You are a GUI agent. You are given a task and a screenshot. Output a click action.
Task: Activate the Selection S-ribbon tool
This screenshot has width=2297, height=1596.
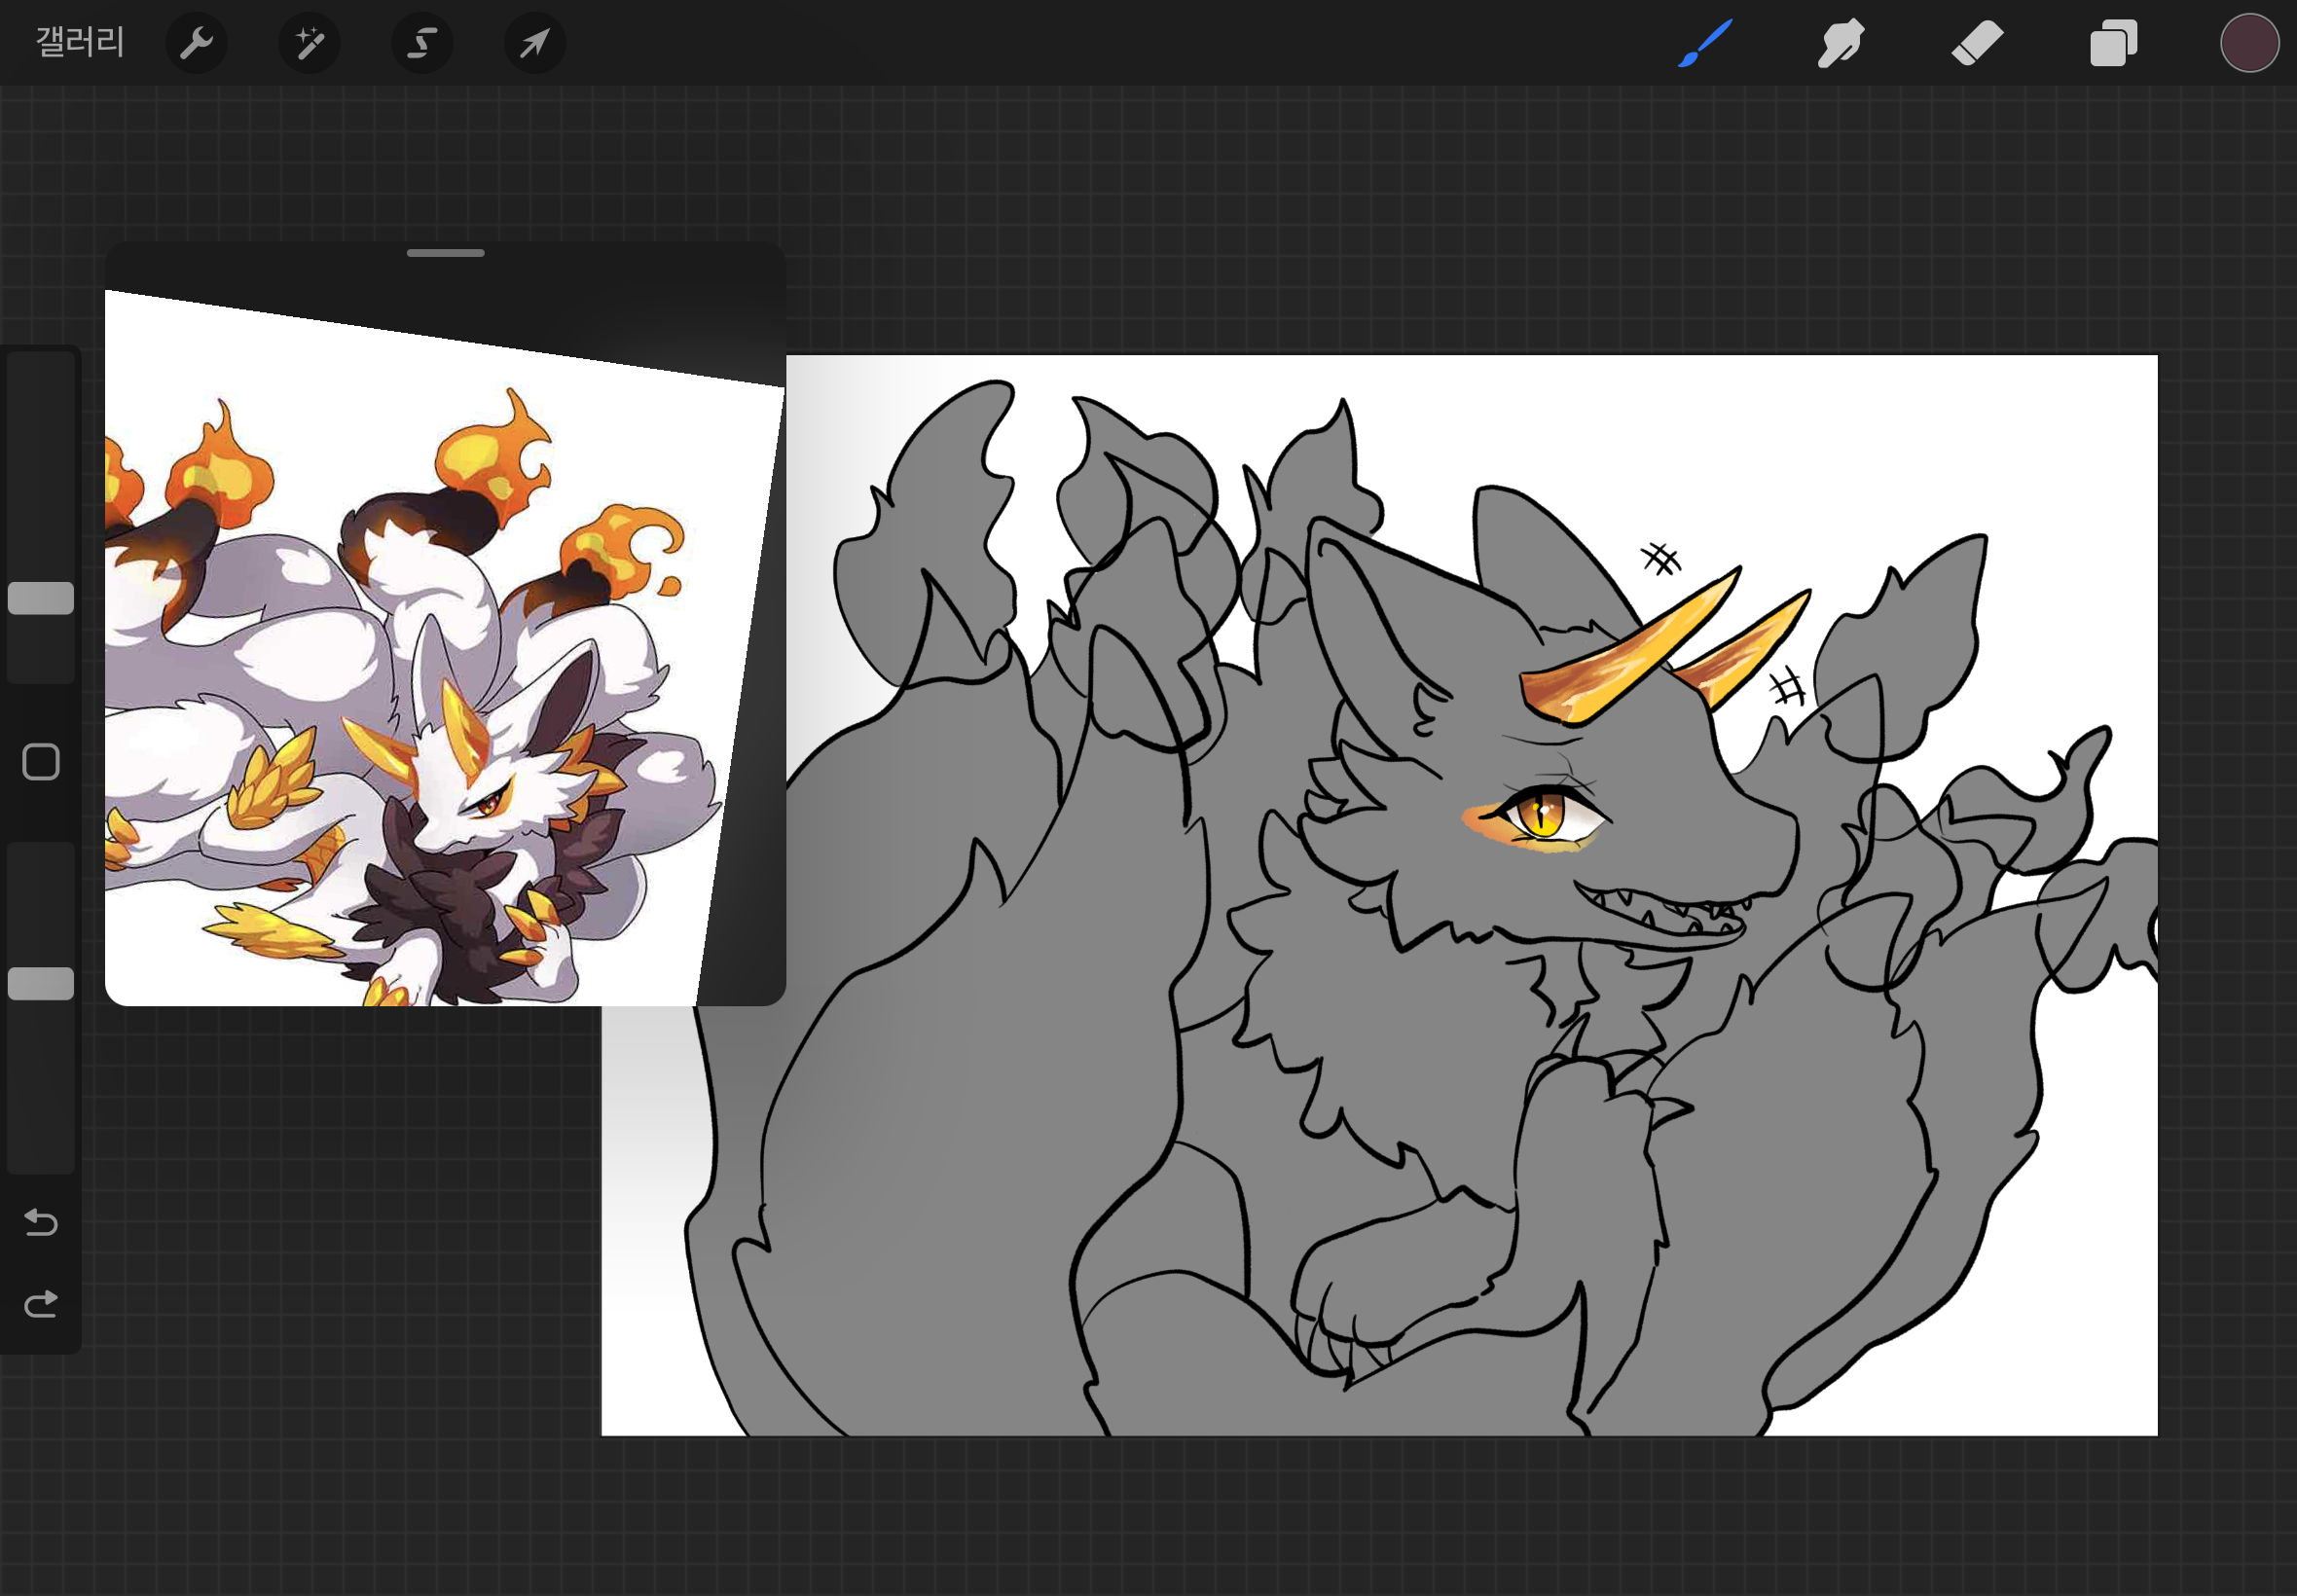pyautogui.click(x=422, y=43)
